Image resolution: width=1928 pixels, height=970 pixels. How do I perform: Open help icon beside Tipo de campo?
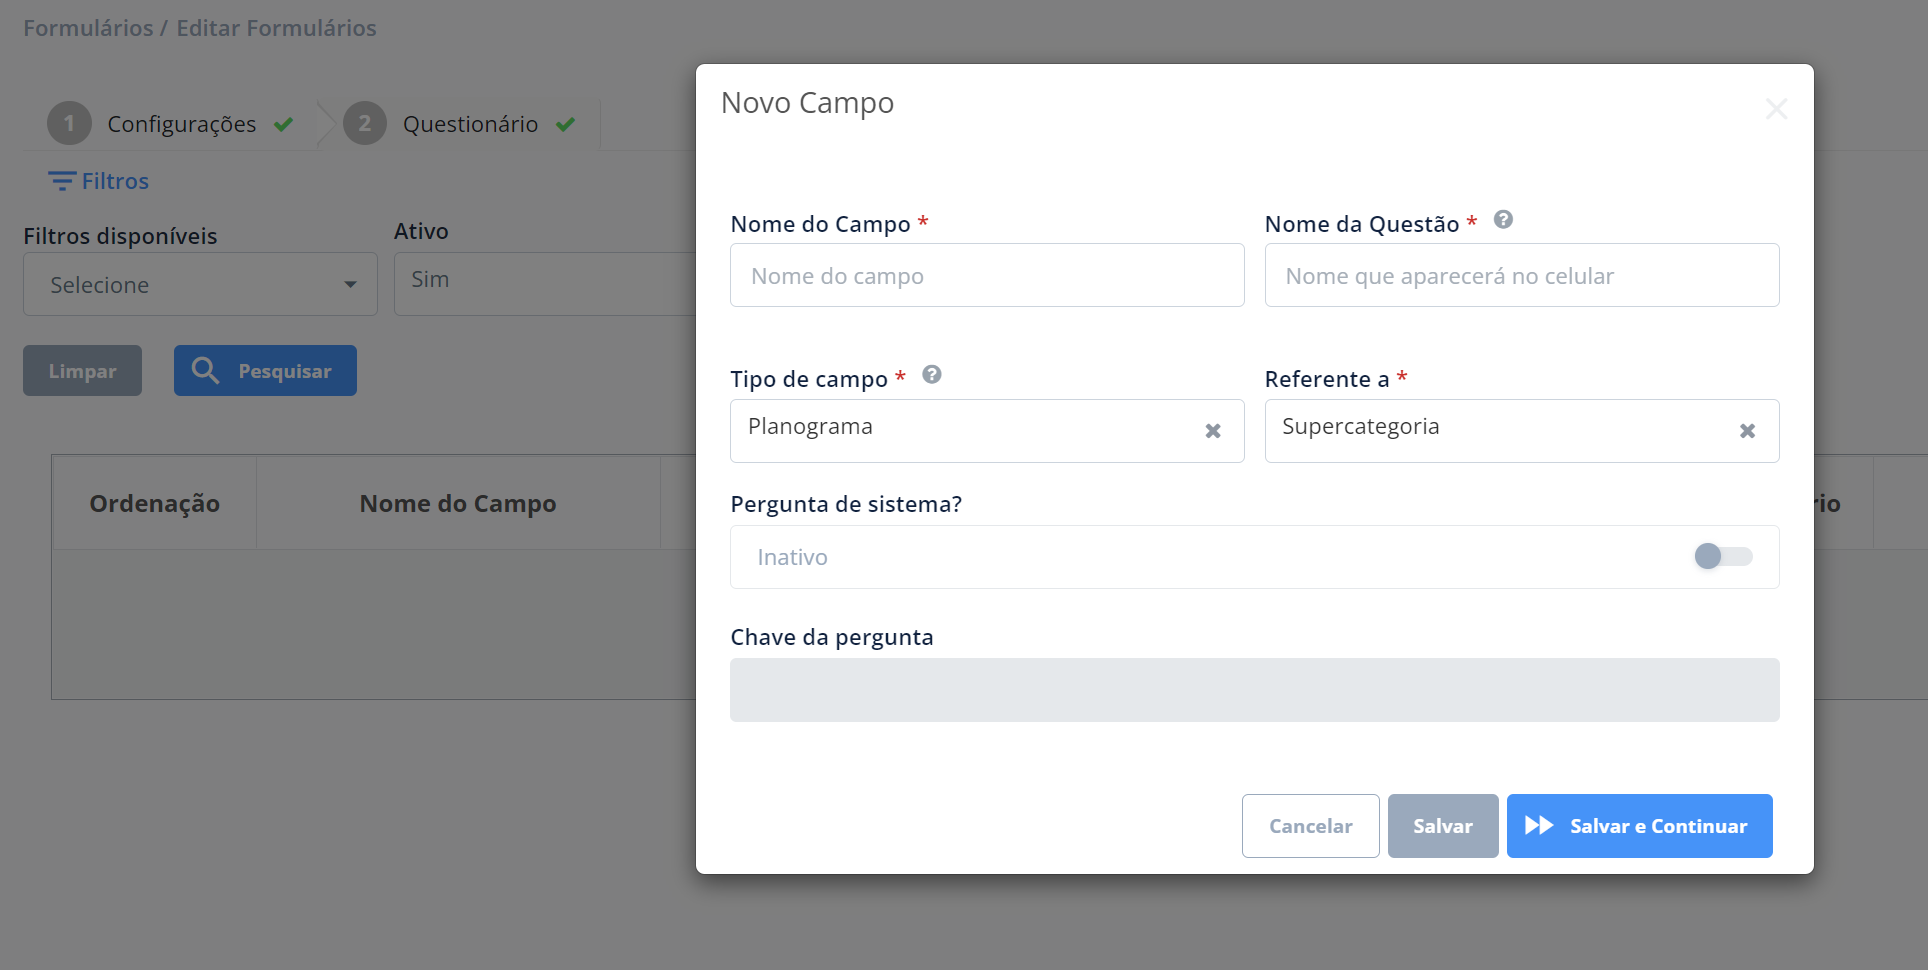(x=932, y=375)
